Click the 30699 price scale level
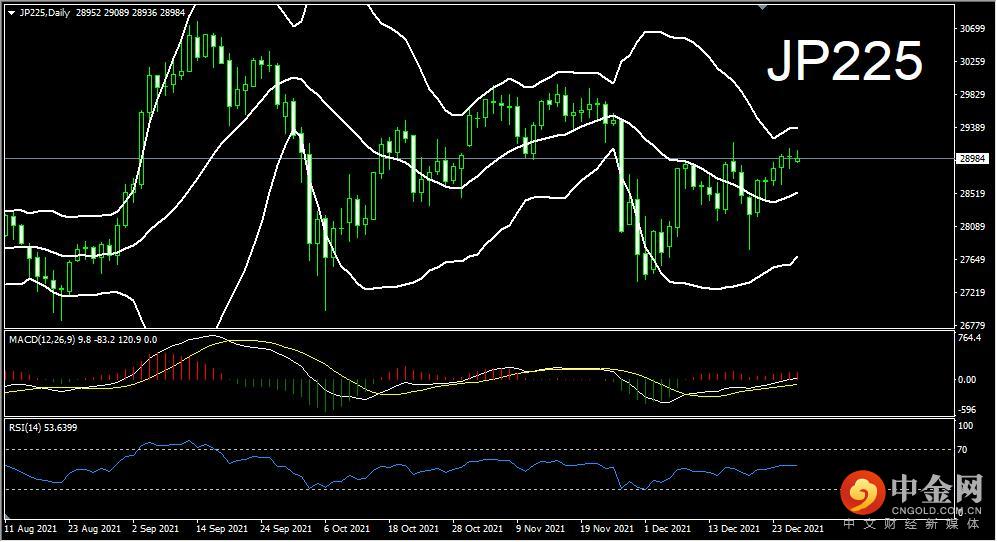This screenshot has height=542, width=997. 972,29
